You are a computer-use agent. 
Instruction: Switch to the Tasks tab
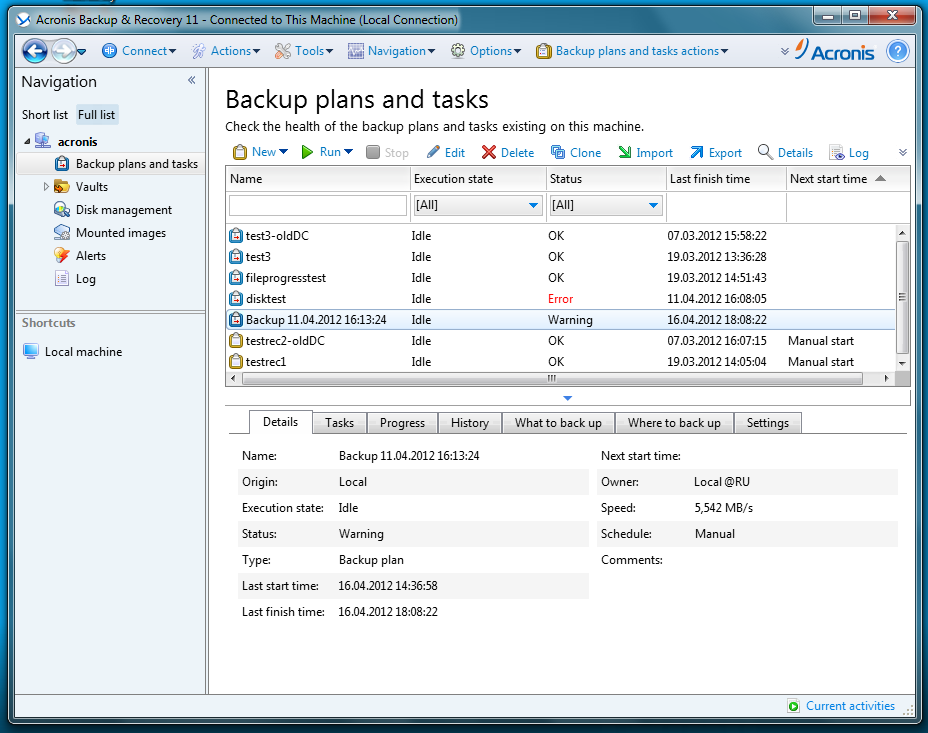tap(339, 423)
